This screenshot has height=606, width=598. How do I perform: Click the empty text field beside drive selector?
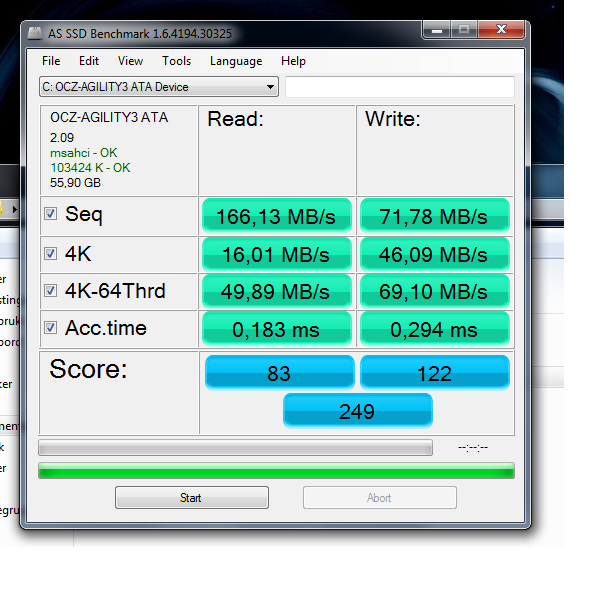[x=400, y=87]
